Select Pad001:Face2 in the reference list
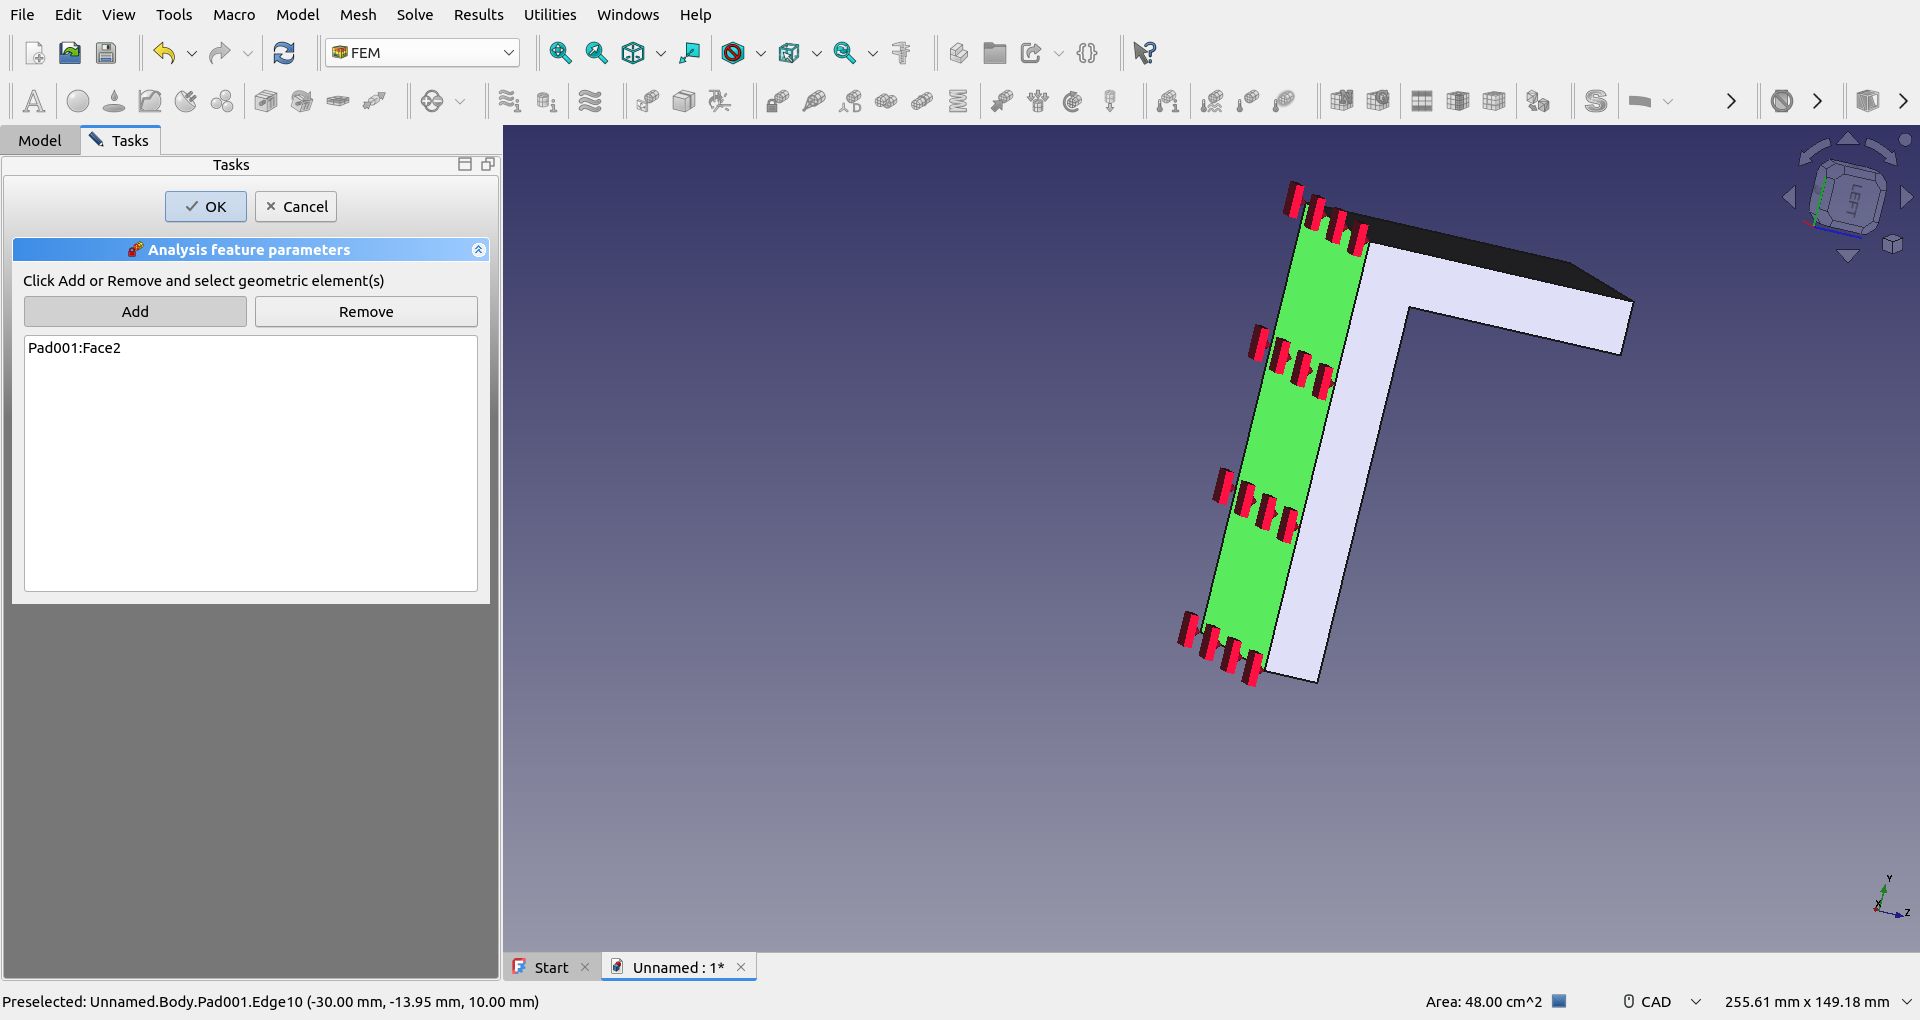The width and height of the screenshot is (1920, 1020). pos(75,348)
